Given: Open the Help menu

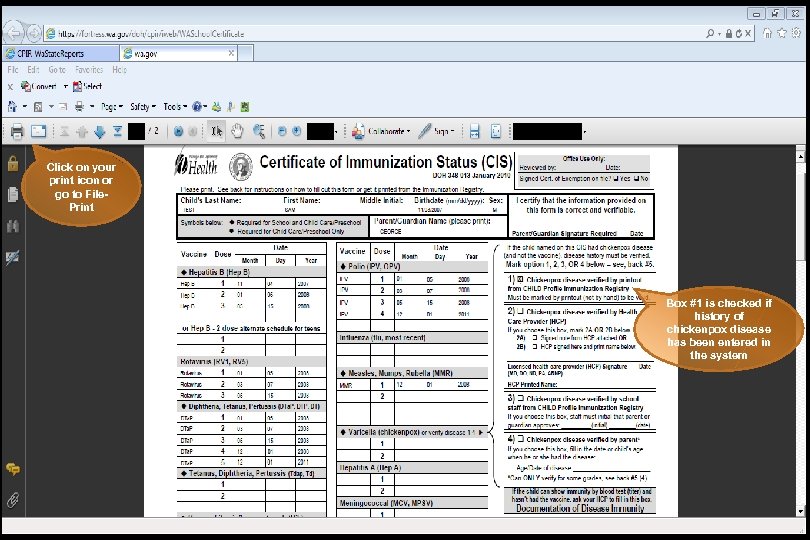Looking at the screenshot, I should click(x=119, y=70).
